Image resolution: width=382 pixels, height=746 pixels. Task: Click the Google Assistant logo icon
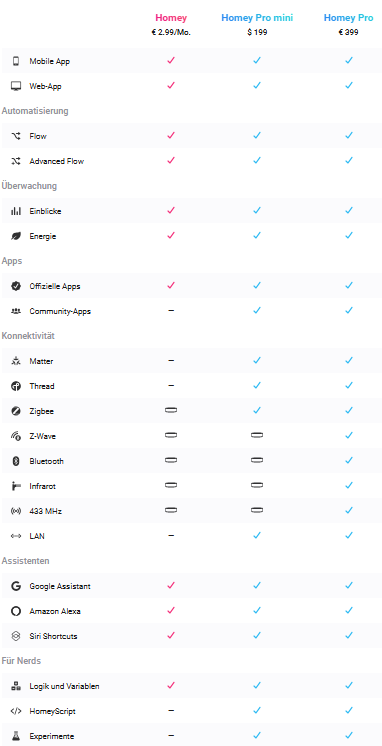16,586
